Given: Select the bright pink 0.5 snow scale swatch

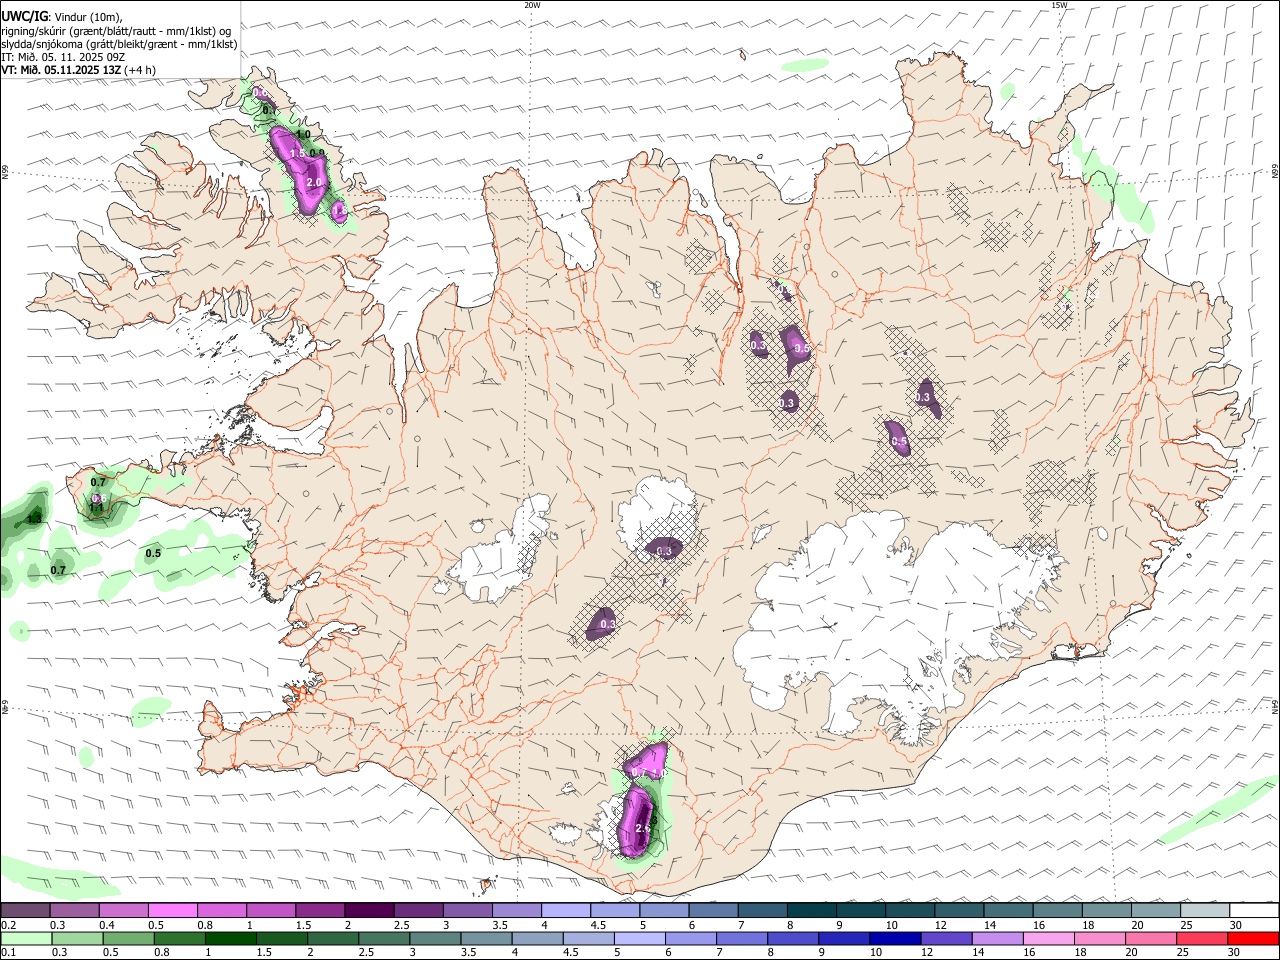Looking at the screenshot, I should 172,911.
